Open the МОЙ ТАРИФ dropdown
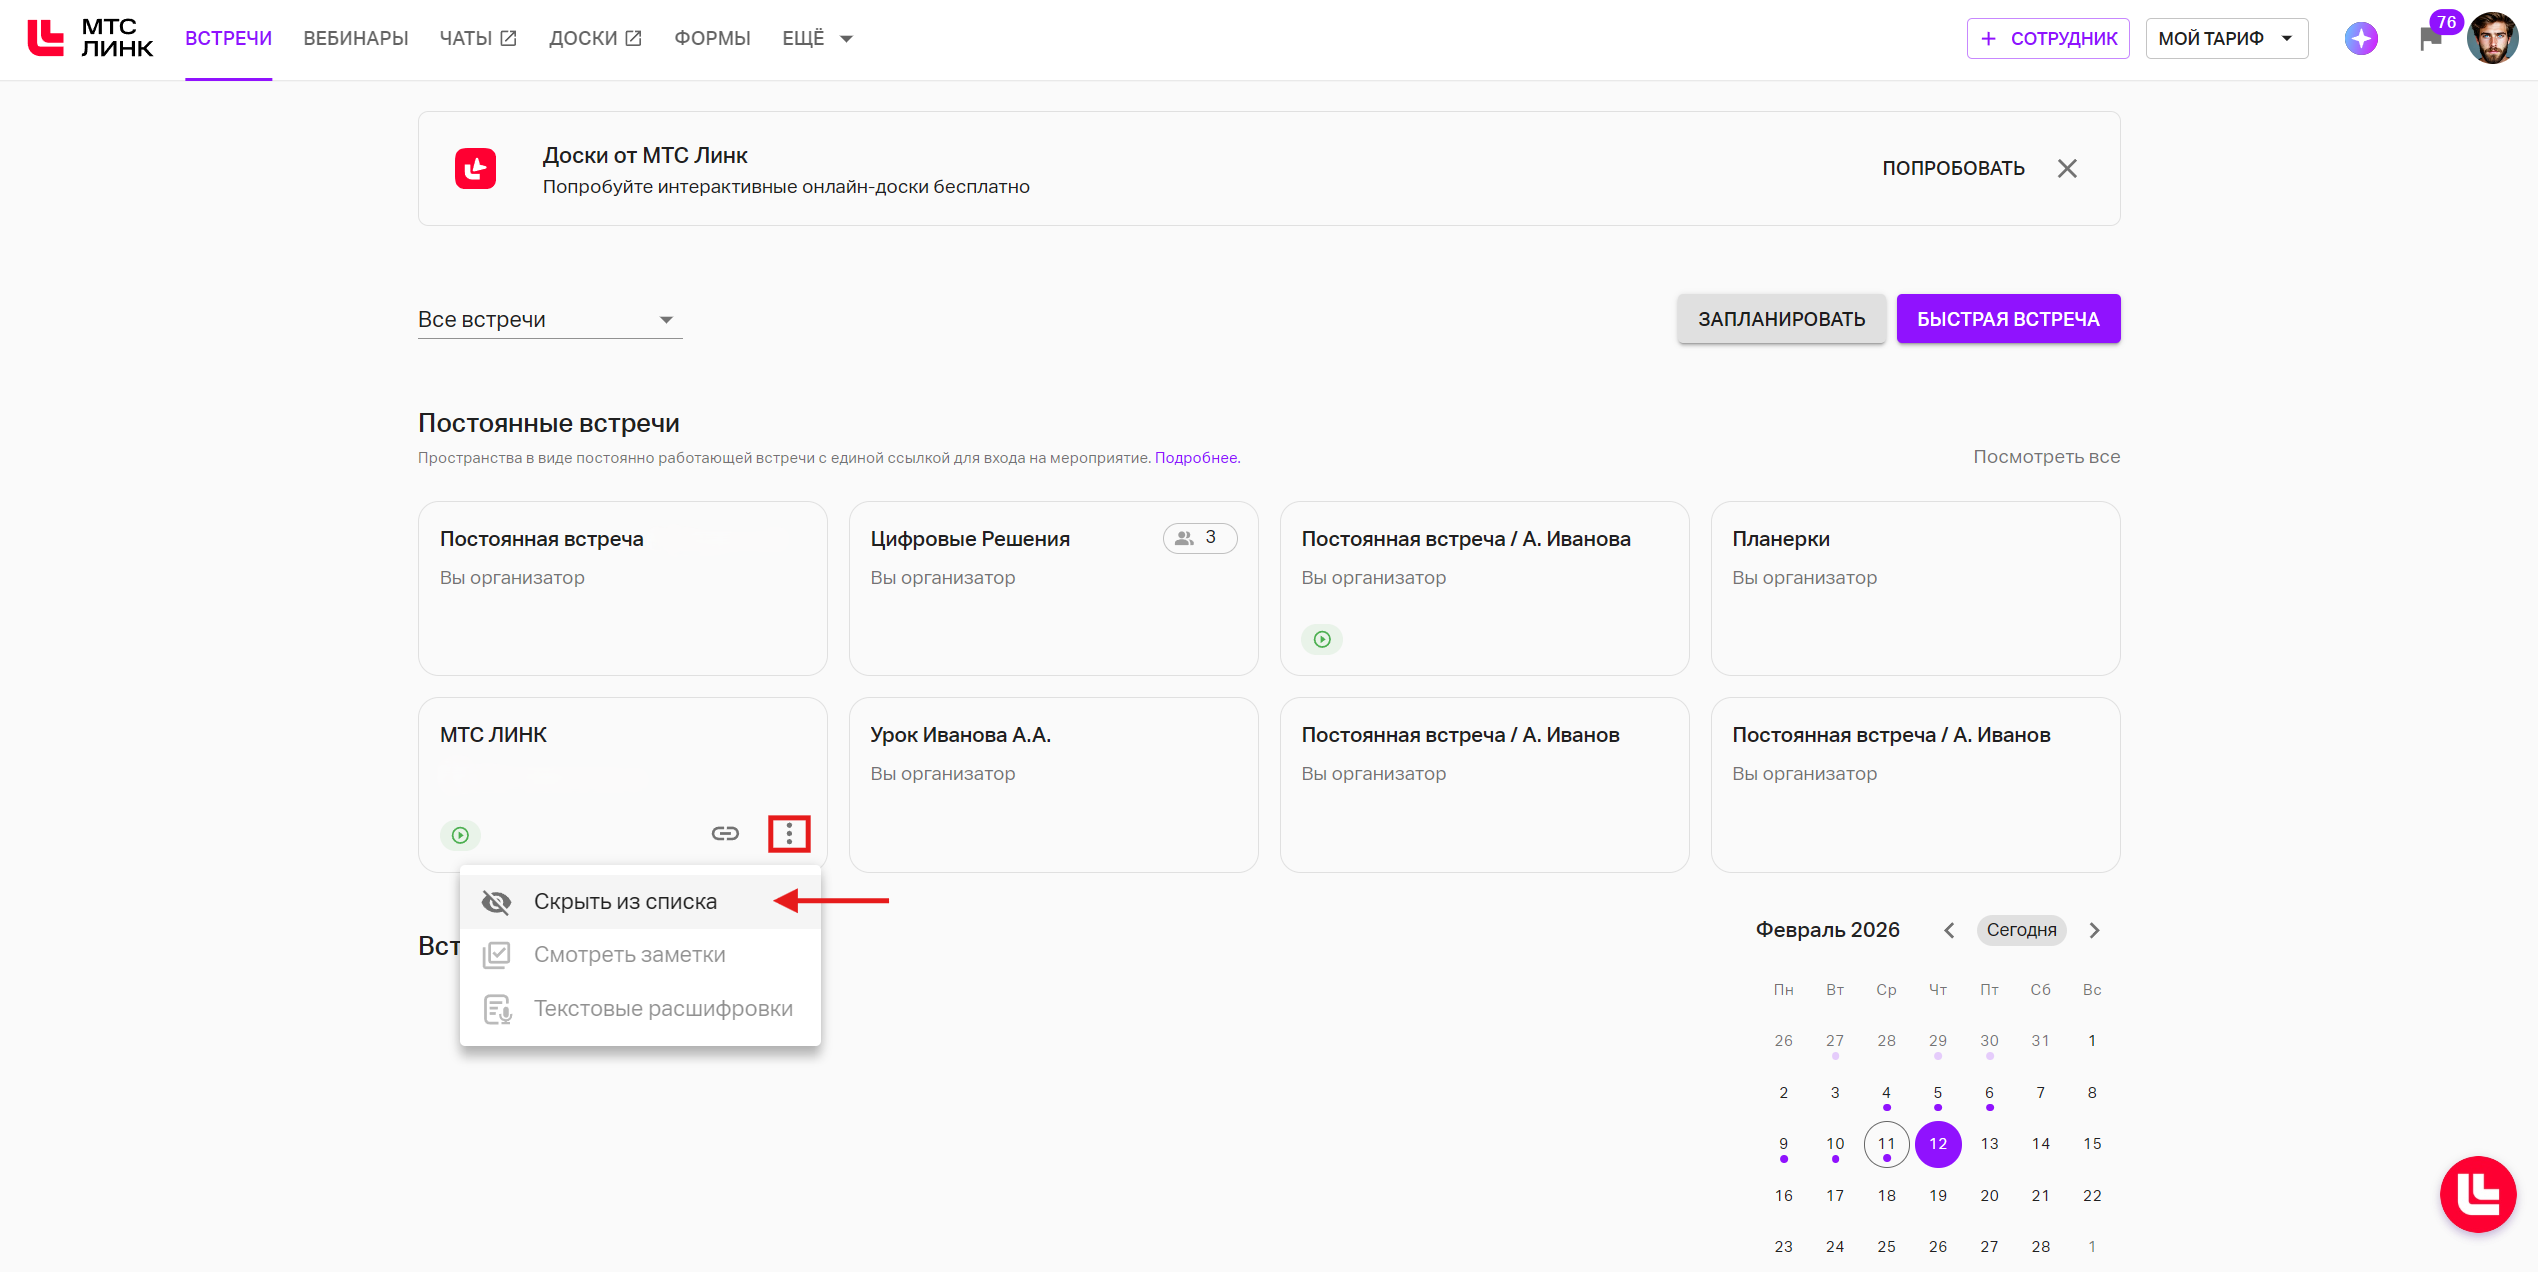The image size is (2538, 1272). [2226, 39]
